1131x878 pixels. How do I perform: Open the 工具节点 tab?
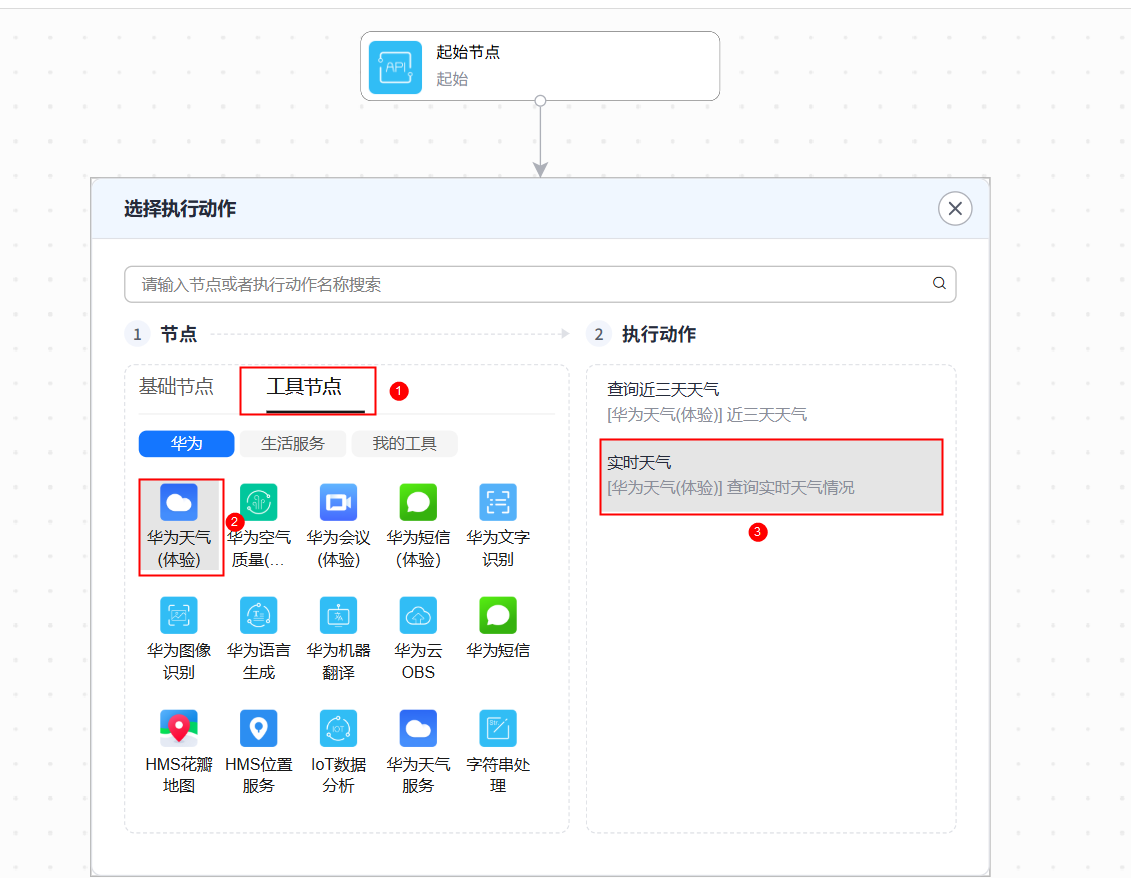304,387
